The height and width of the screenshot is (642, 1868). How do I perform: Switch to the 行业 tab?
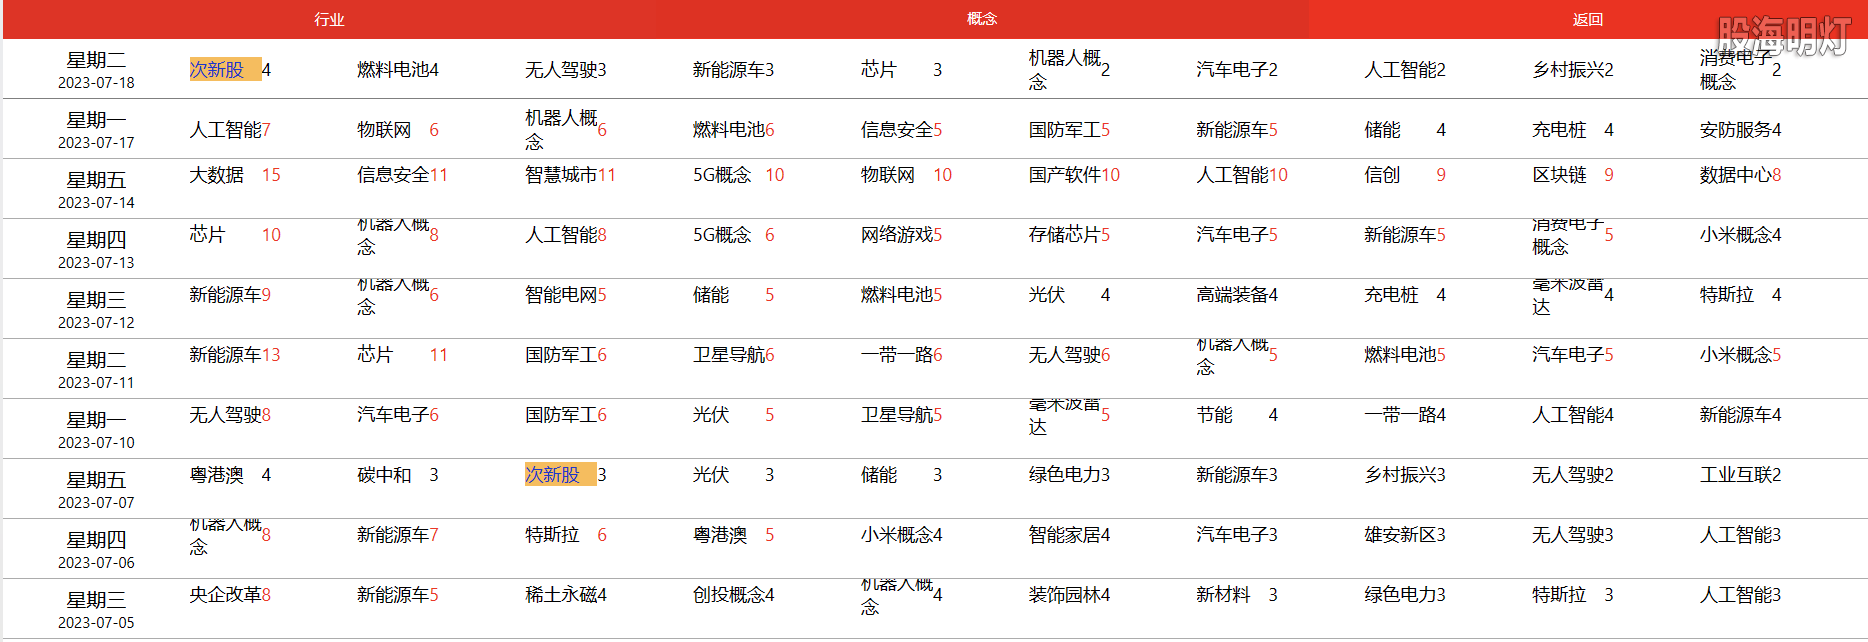(x=329, y=20)
